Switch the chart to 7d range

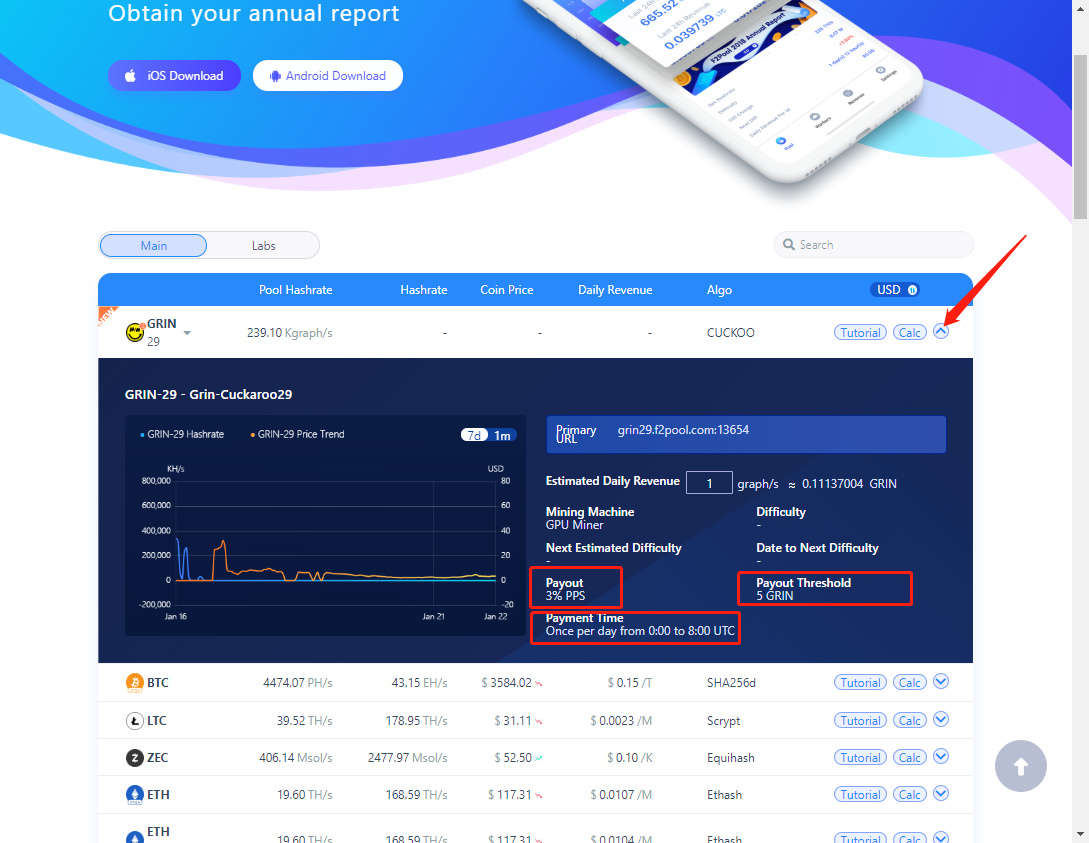coord(474,435)
